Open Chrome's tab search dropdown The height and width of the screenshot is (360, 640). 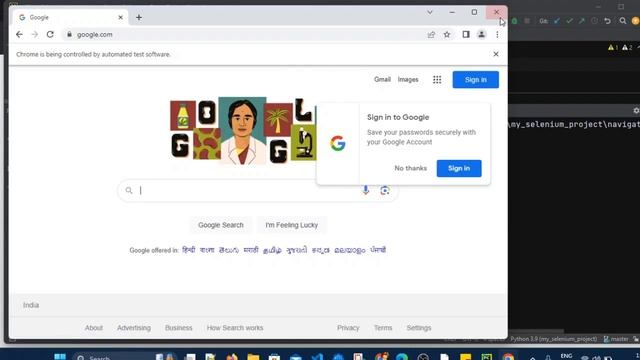tap(430, 12)
